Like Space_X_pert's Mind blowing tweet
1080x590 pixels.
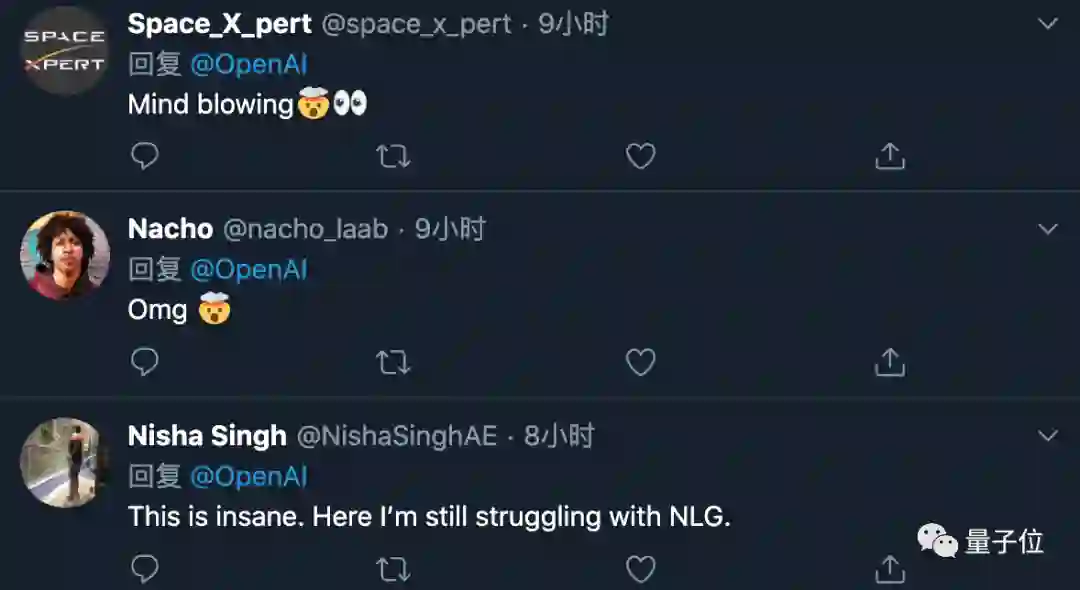coord(640,156)
